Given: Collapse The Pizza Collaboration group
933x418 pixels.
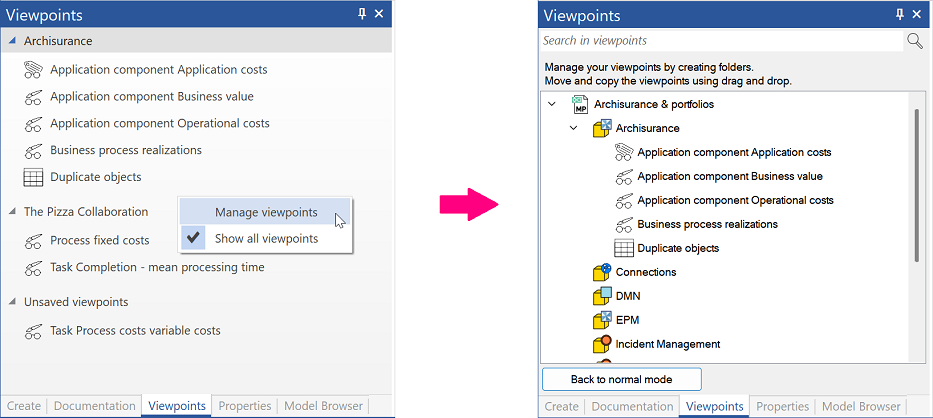Looking at the screenshot, I should [12, 211].
